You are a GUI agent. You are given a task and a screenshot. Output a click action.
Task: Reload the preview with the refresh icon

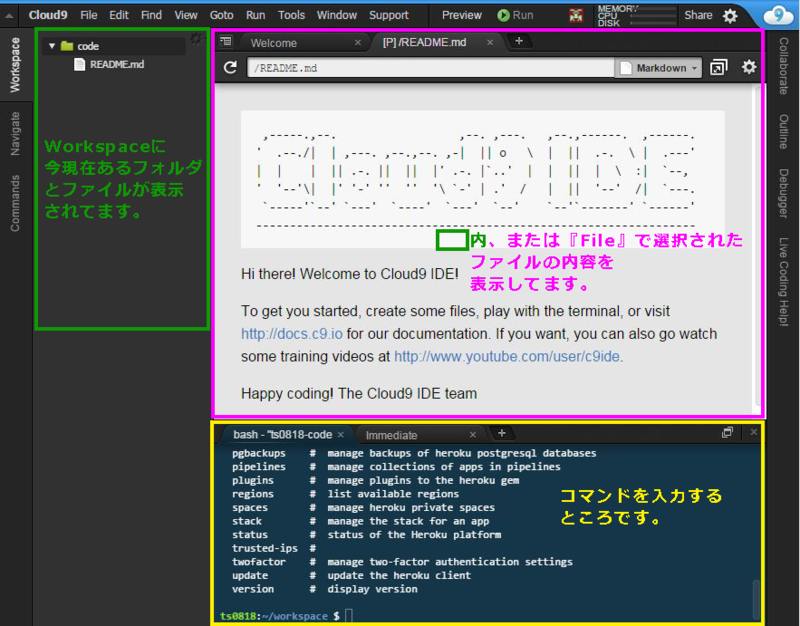pos(231,67)
